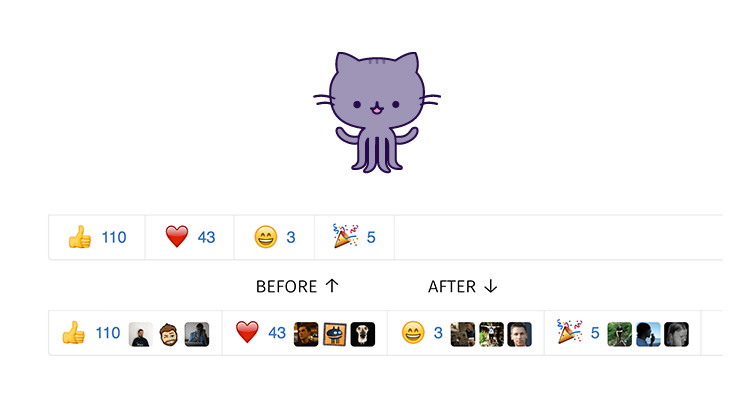Click the thumbs up emoji in the top reaction bar
This screenshot has width=750, height=420.
(80, 237)
